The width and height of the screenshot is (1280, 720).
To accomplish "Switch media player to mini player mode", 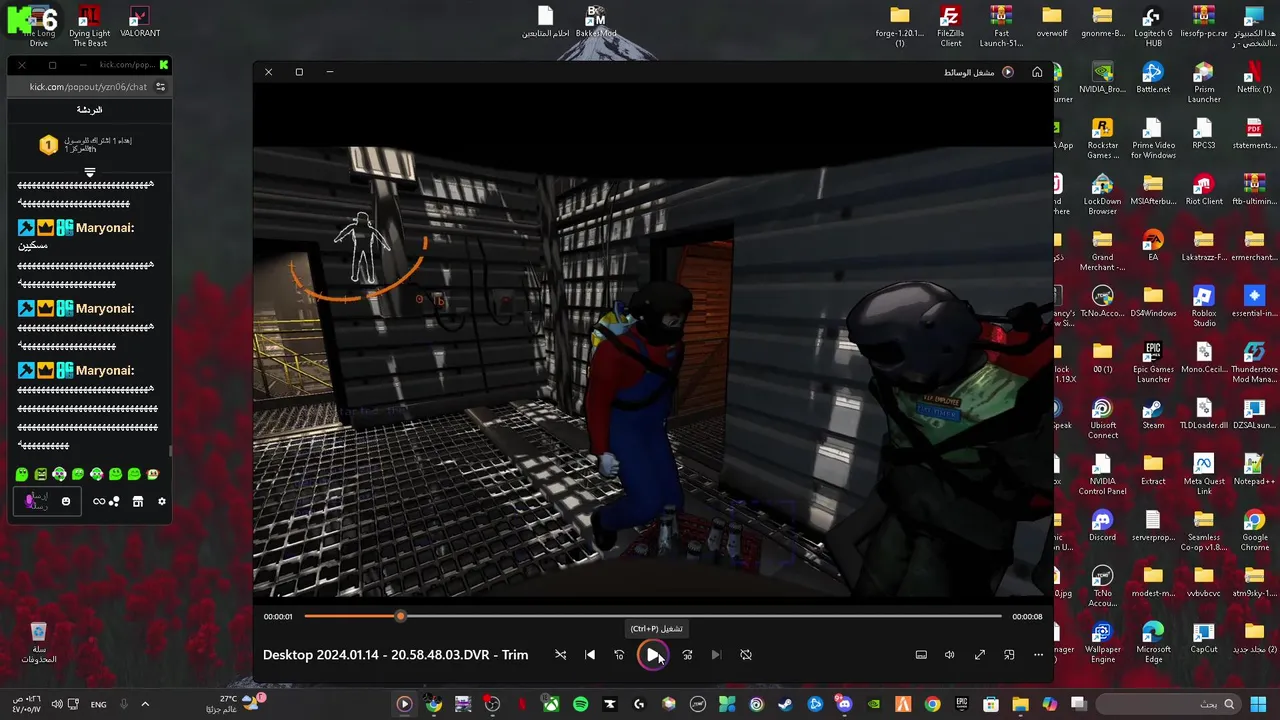I will coord(1009,655).
